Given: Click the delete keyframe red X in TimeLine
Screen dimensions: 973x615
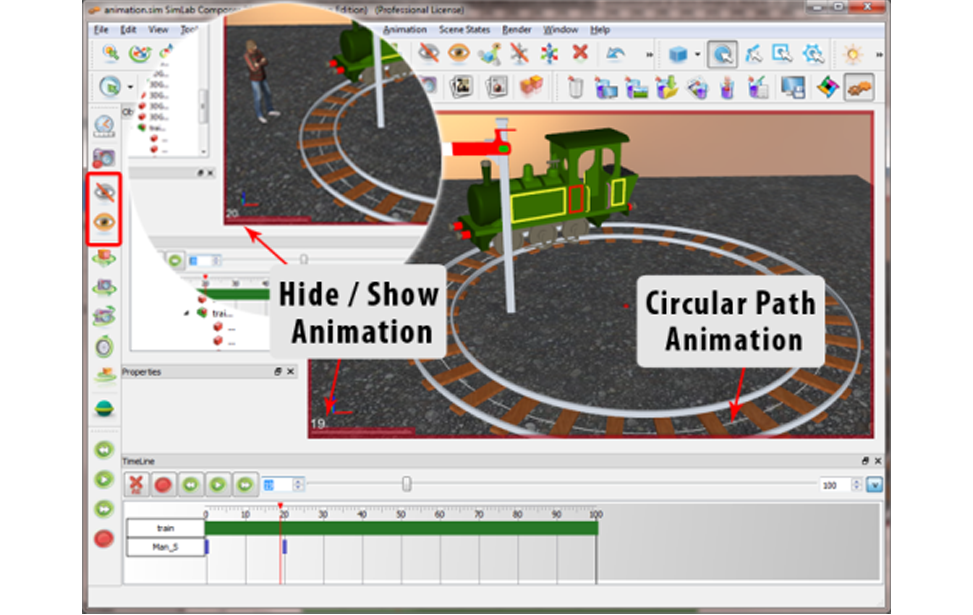Looking at the screenshot, I should click(136, 485).
